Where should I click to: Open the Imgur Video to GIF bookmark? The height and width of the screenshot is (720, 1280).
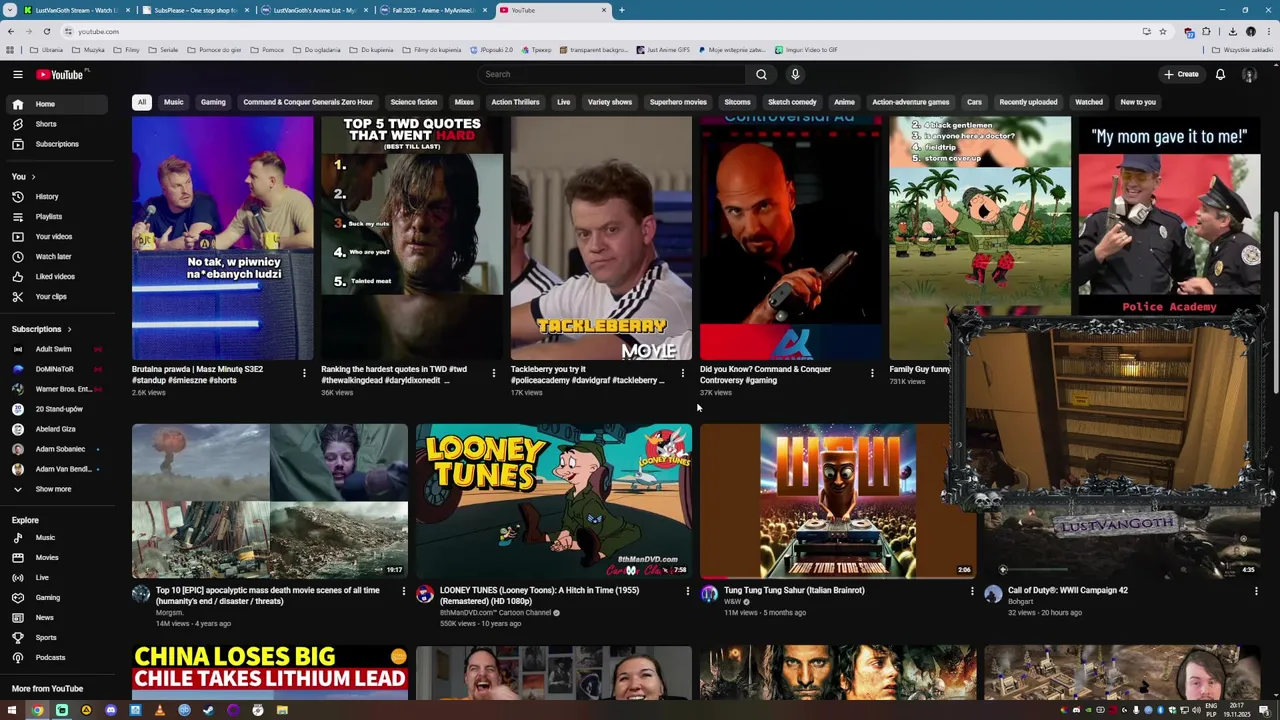(805, 49)
